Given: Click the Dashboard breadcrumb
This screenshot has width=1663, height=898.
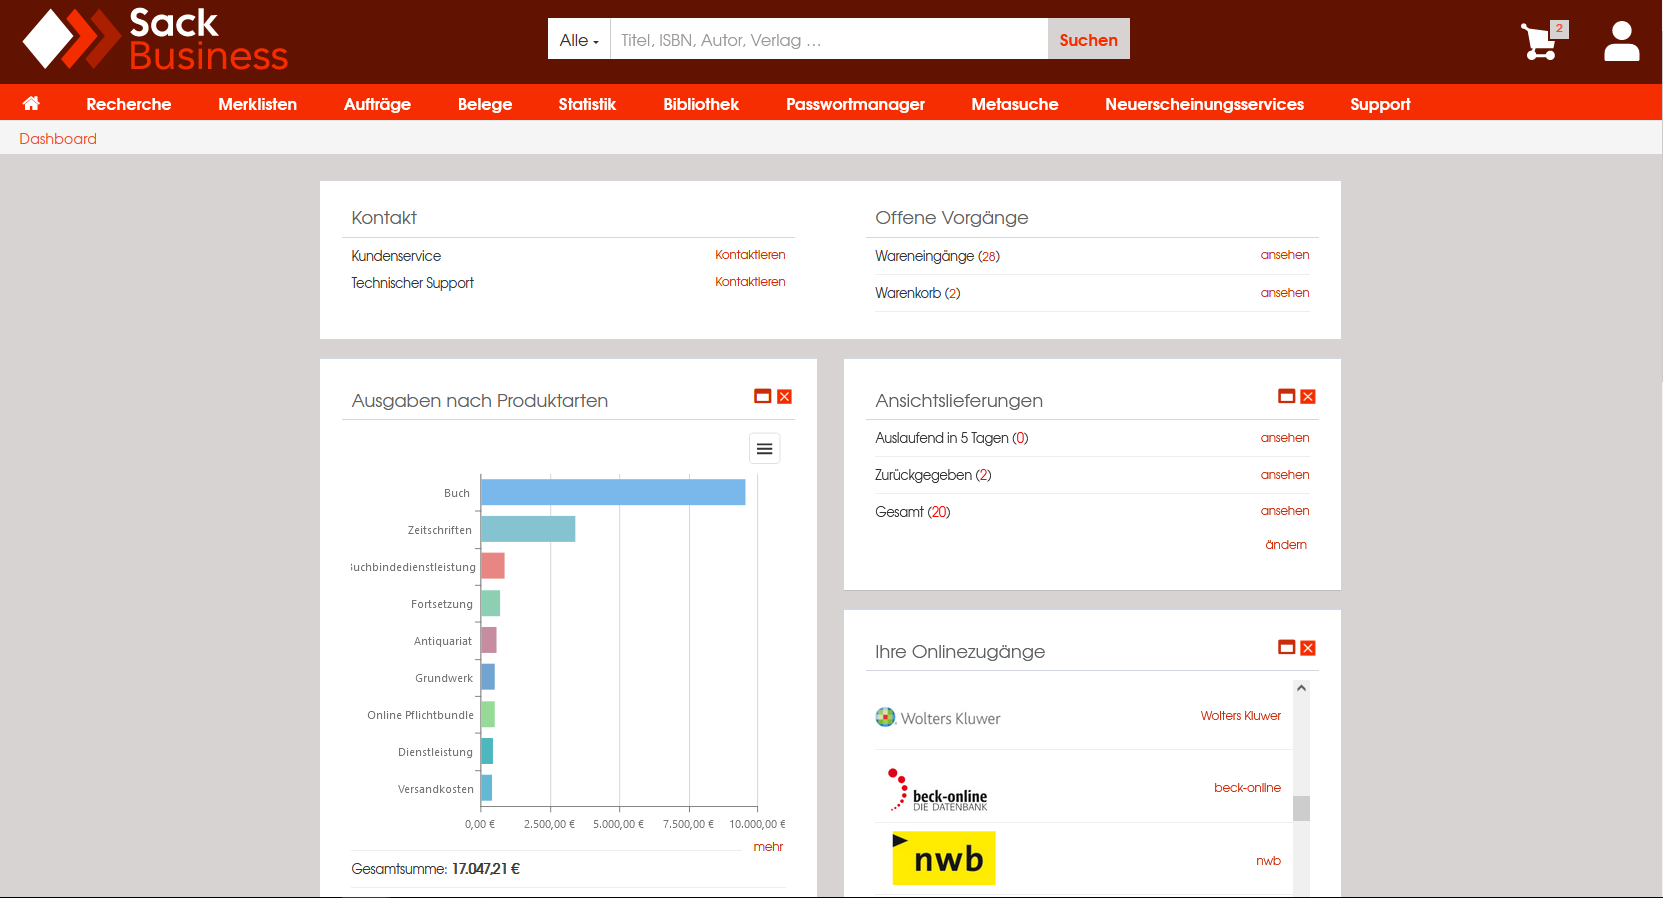Looking at the screenshot, I should coord(58,139).
